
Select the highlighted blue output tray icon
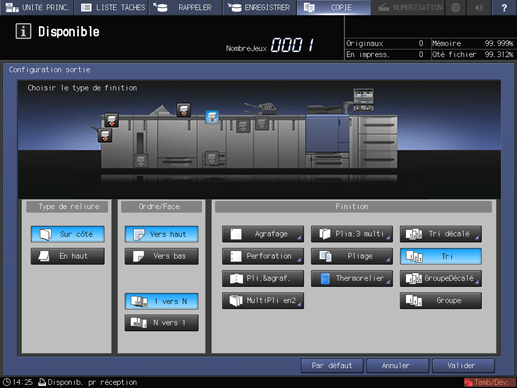212,117
